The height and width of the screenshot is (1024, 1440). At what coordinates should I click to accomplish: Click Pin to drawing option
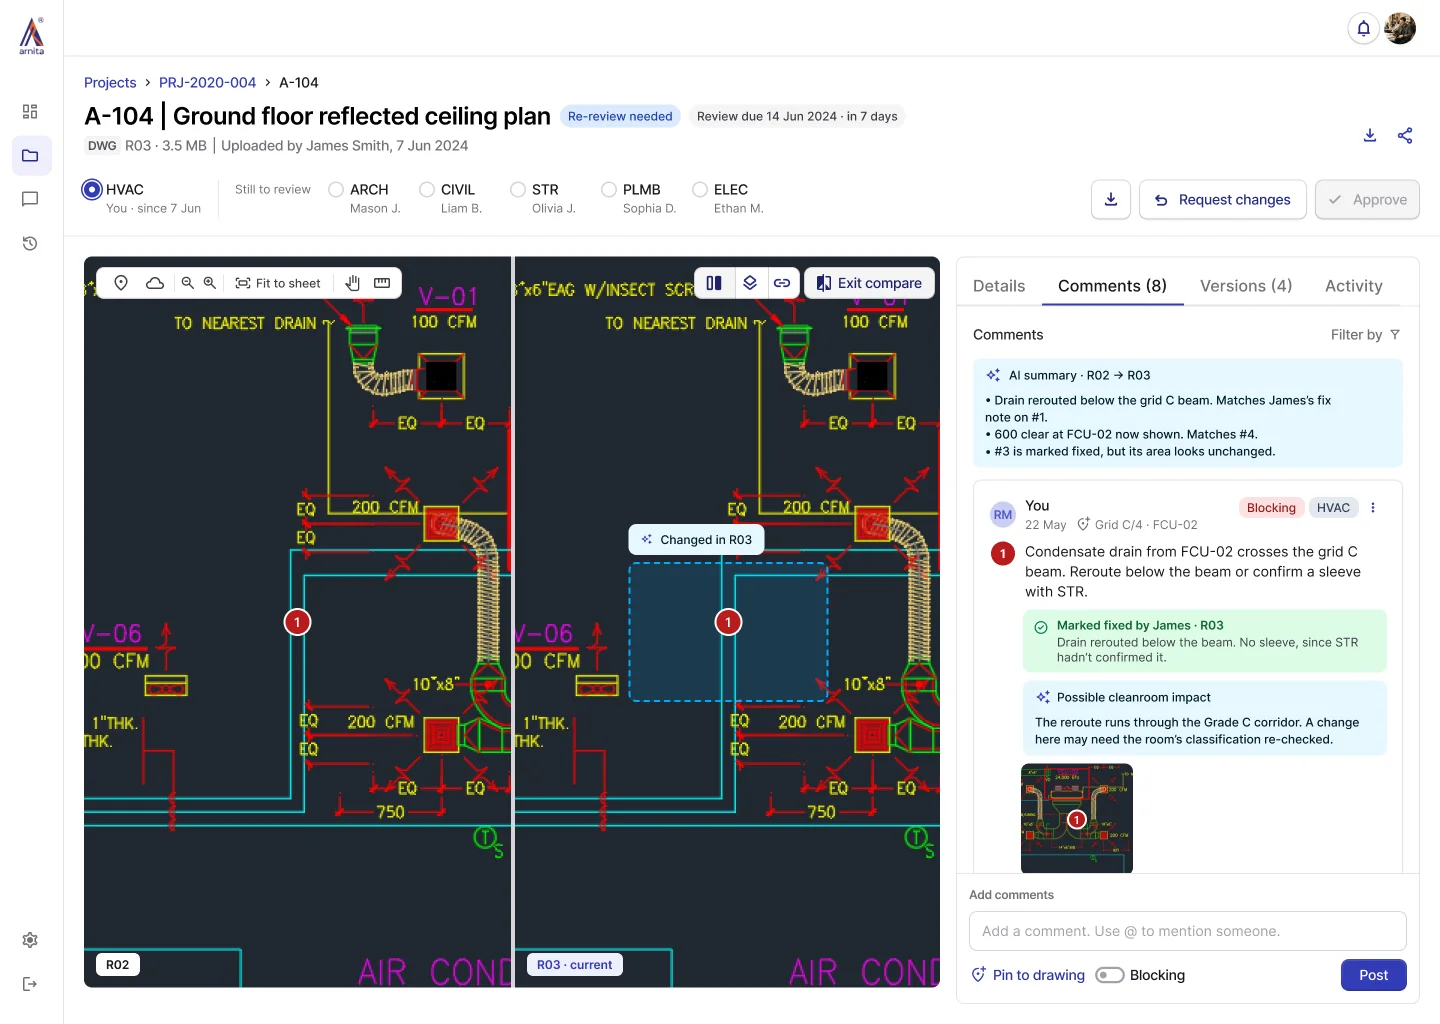click(1028, 975)
